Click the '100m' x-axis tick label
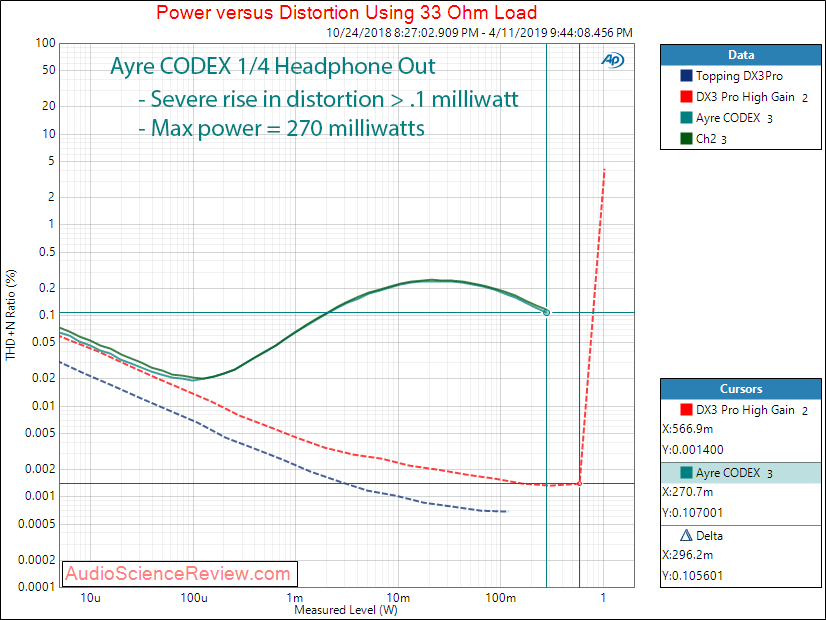 tap(500, 598)
